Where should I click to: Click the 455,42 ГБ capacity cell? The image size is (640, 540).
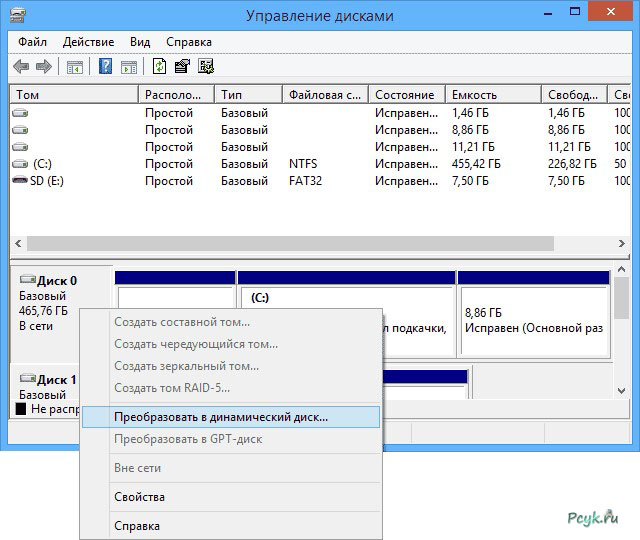tap(476, 164)
